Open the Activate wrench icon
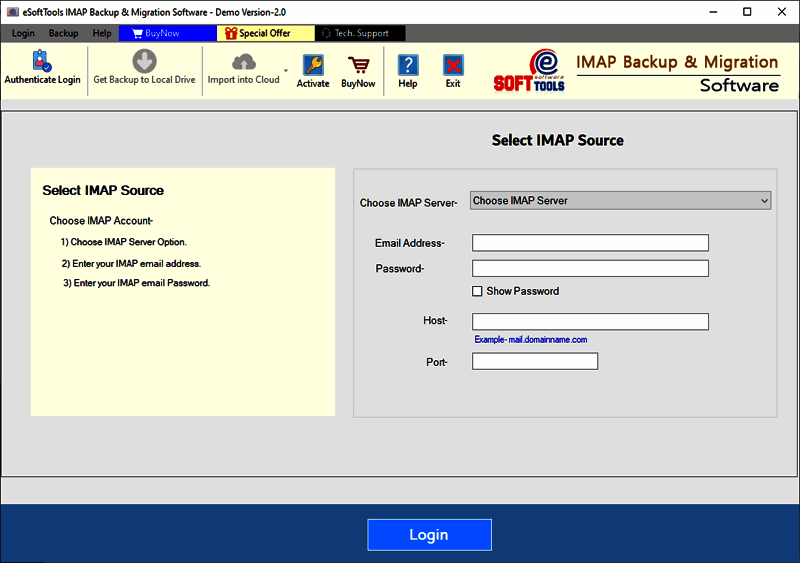 click(x=313, y=66)
